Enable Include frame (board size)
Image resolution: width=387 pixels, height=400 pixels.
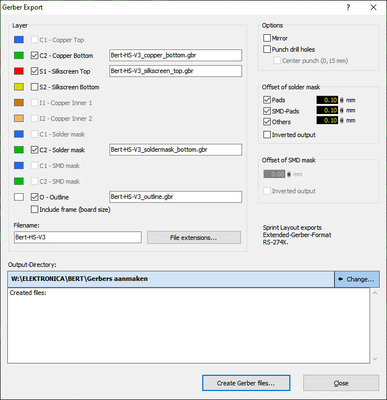coord(34,209)
